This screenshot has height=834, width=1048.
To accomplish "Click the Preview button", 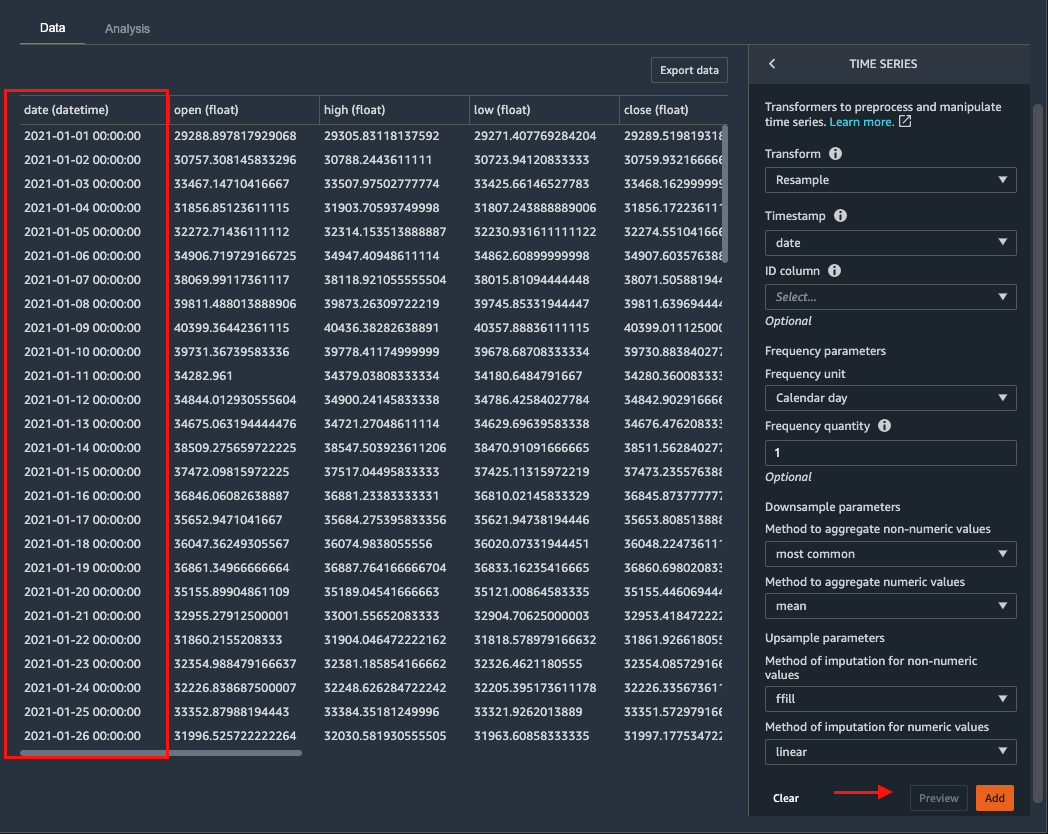I will (938, 798).
